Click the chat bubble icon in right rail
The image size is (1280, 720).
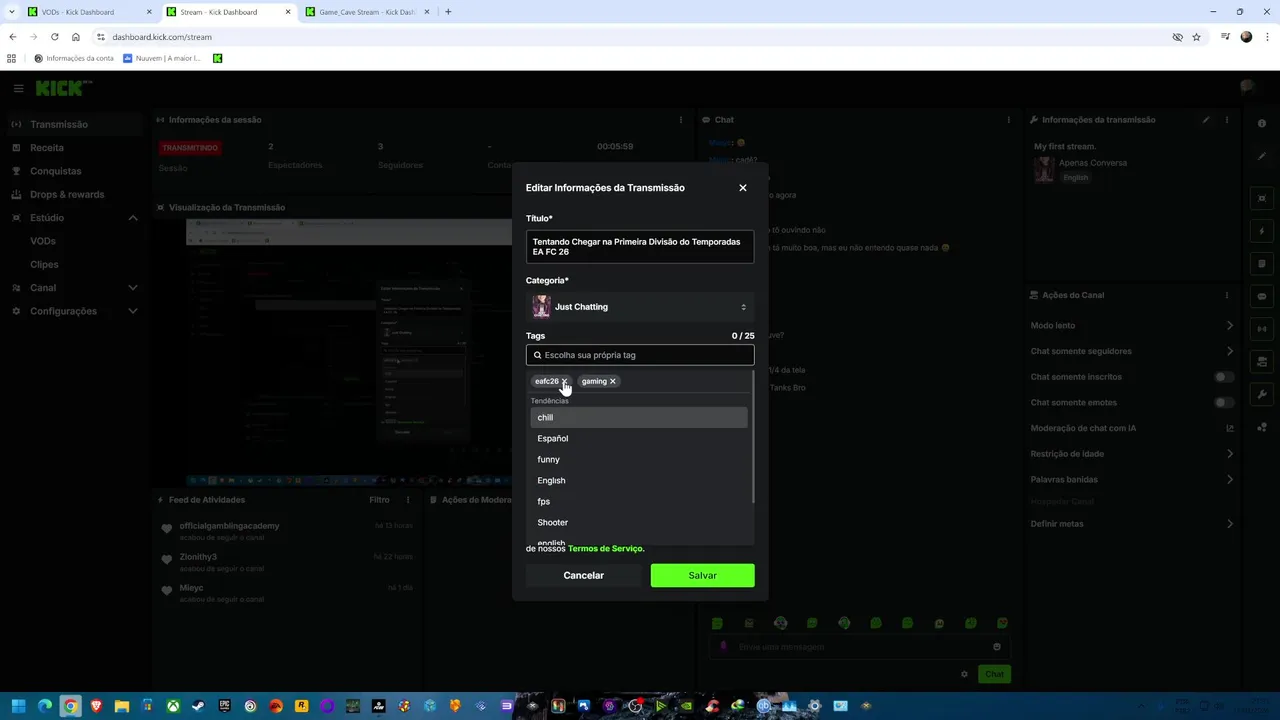[1262, 297]
